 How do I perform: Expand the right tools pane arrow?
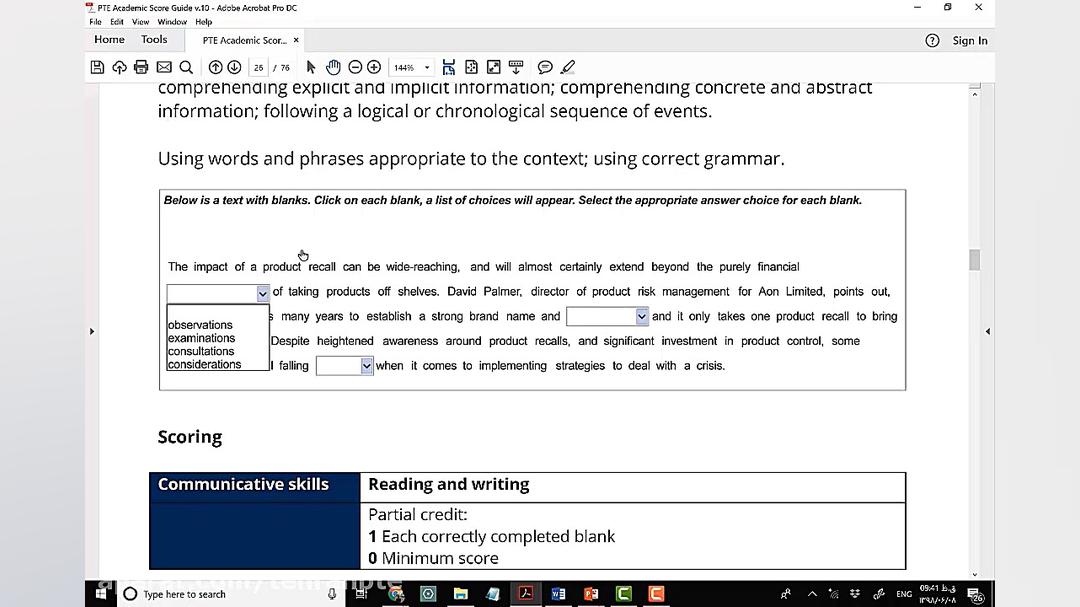[x=988, y=331]
